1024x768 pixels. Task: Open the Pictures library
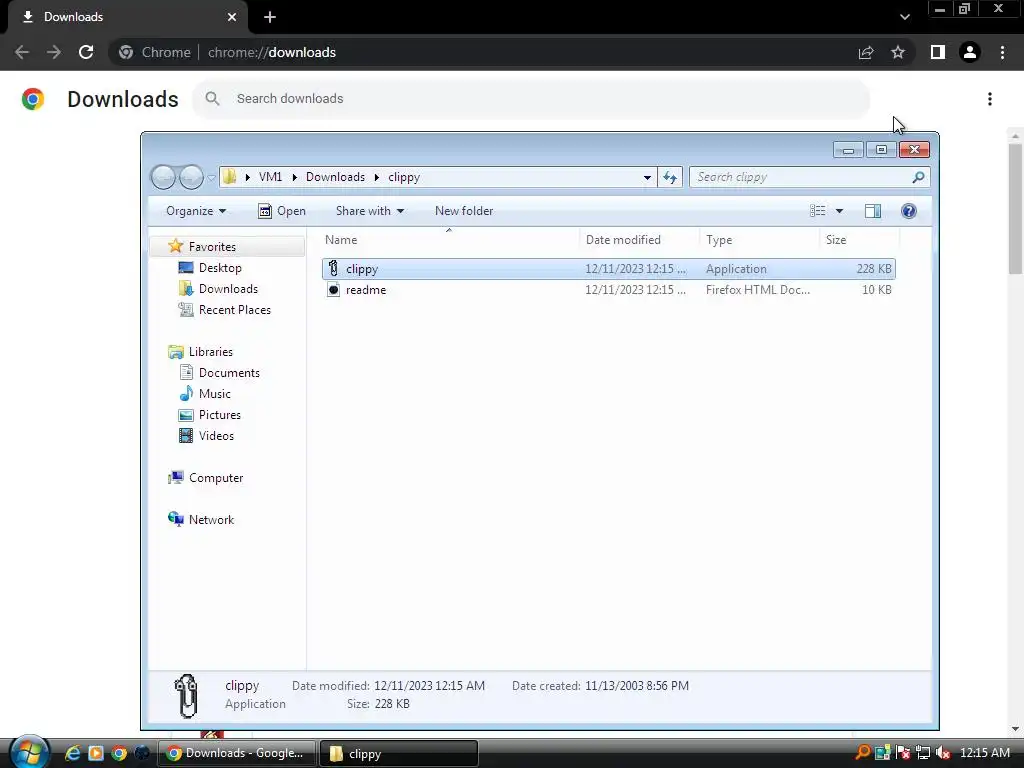[x=219, y=414]
